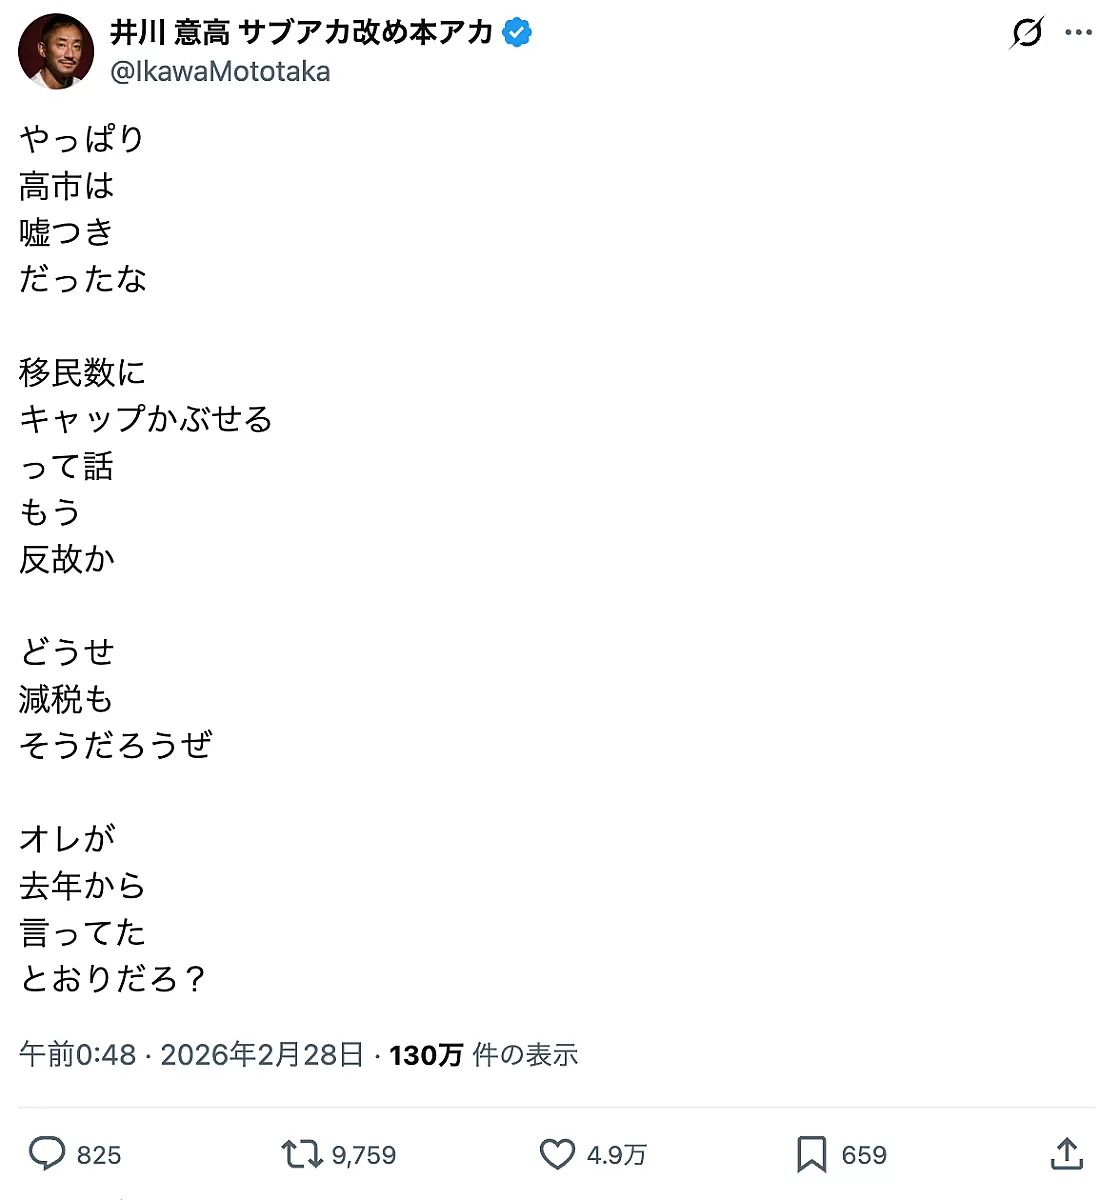Open the three-dot more options menu
Viewport: 1120px width, 1200px height.
(x=1079, y=33)
